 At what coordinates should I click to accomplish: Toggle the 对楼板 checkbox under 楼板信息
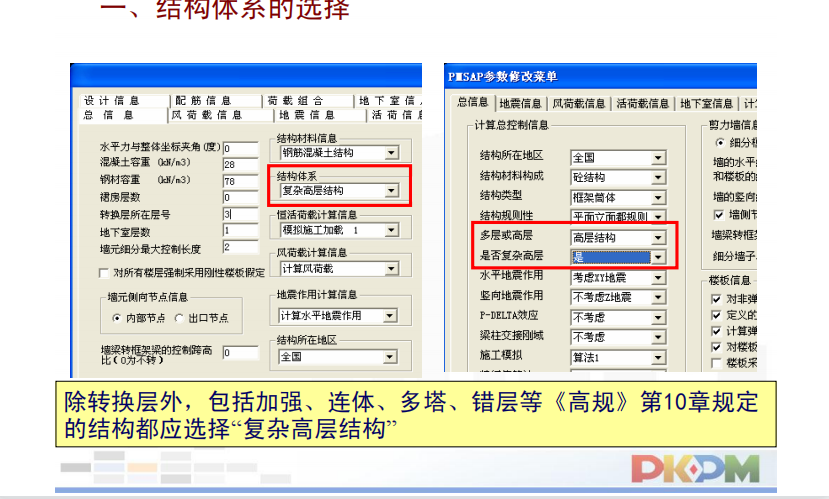point(716,347)
